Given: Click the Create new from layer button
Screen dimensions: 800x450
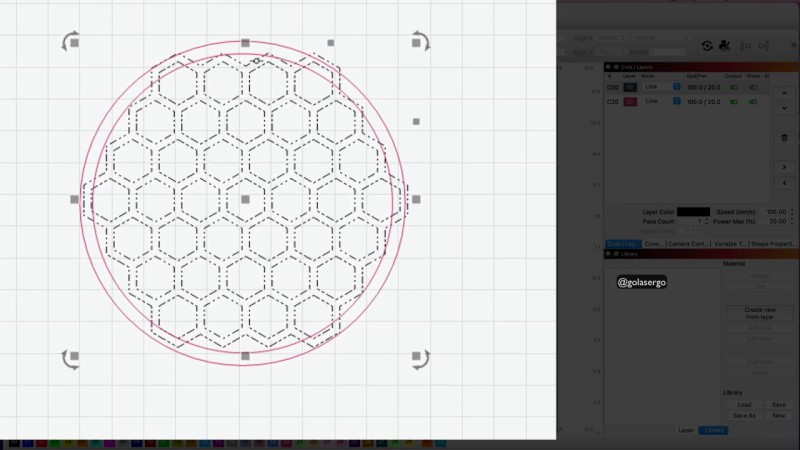Looking at the screenshot, I should 759,313.
